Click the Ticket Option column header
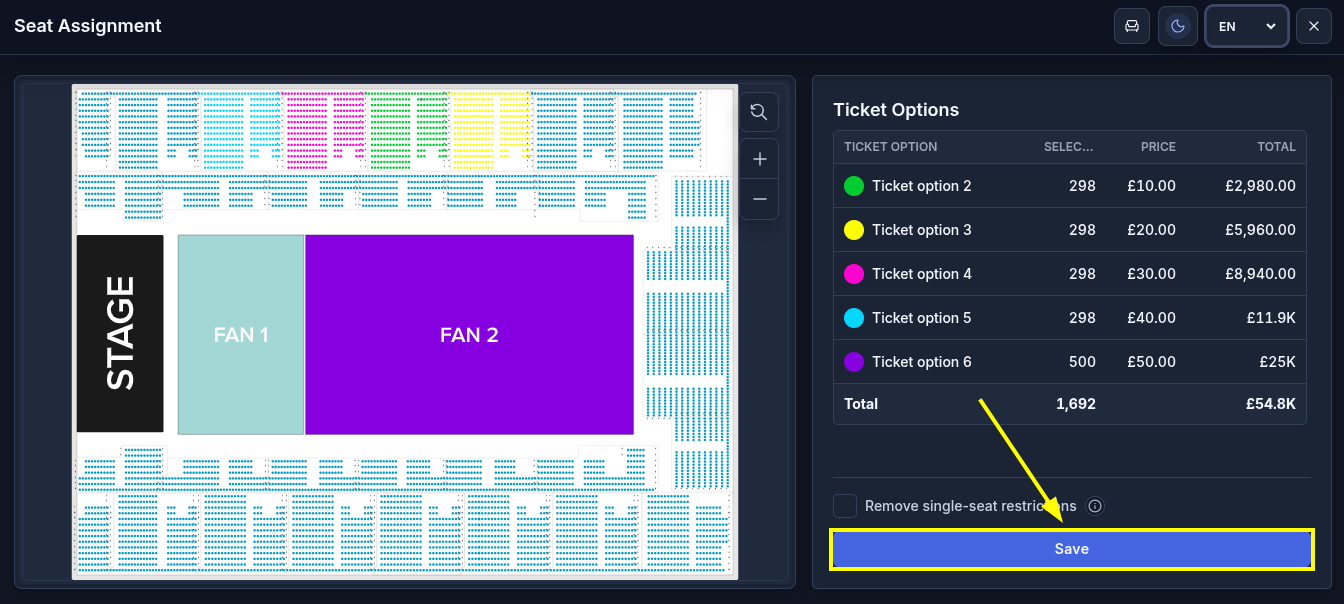Viewport: 1344px width, 604px height. point(891,147)
